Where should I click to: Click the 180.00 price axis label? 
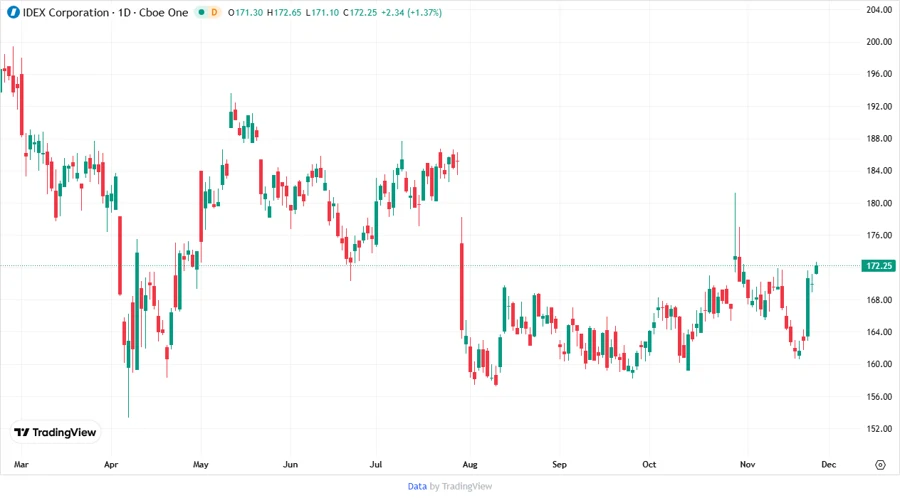click(x=879, y=203)
